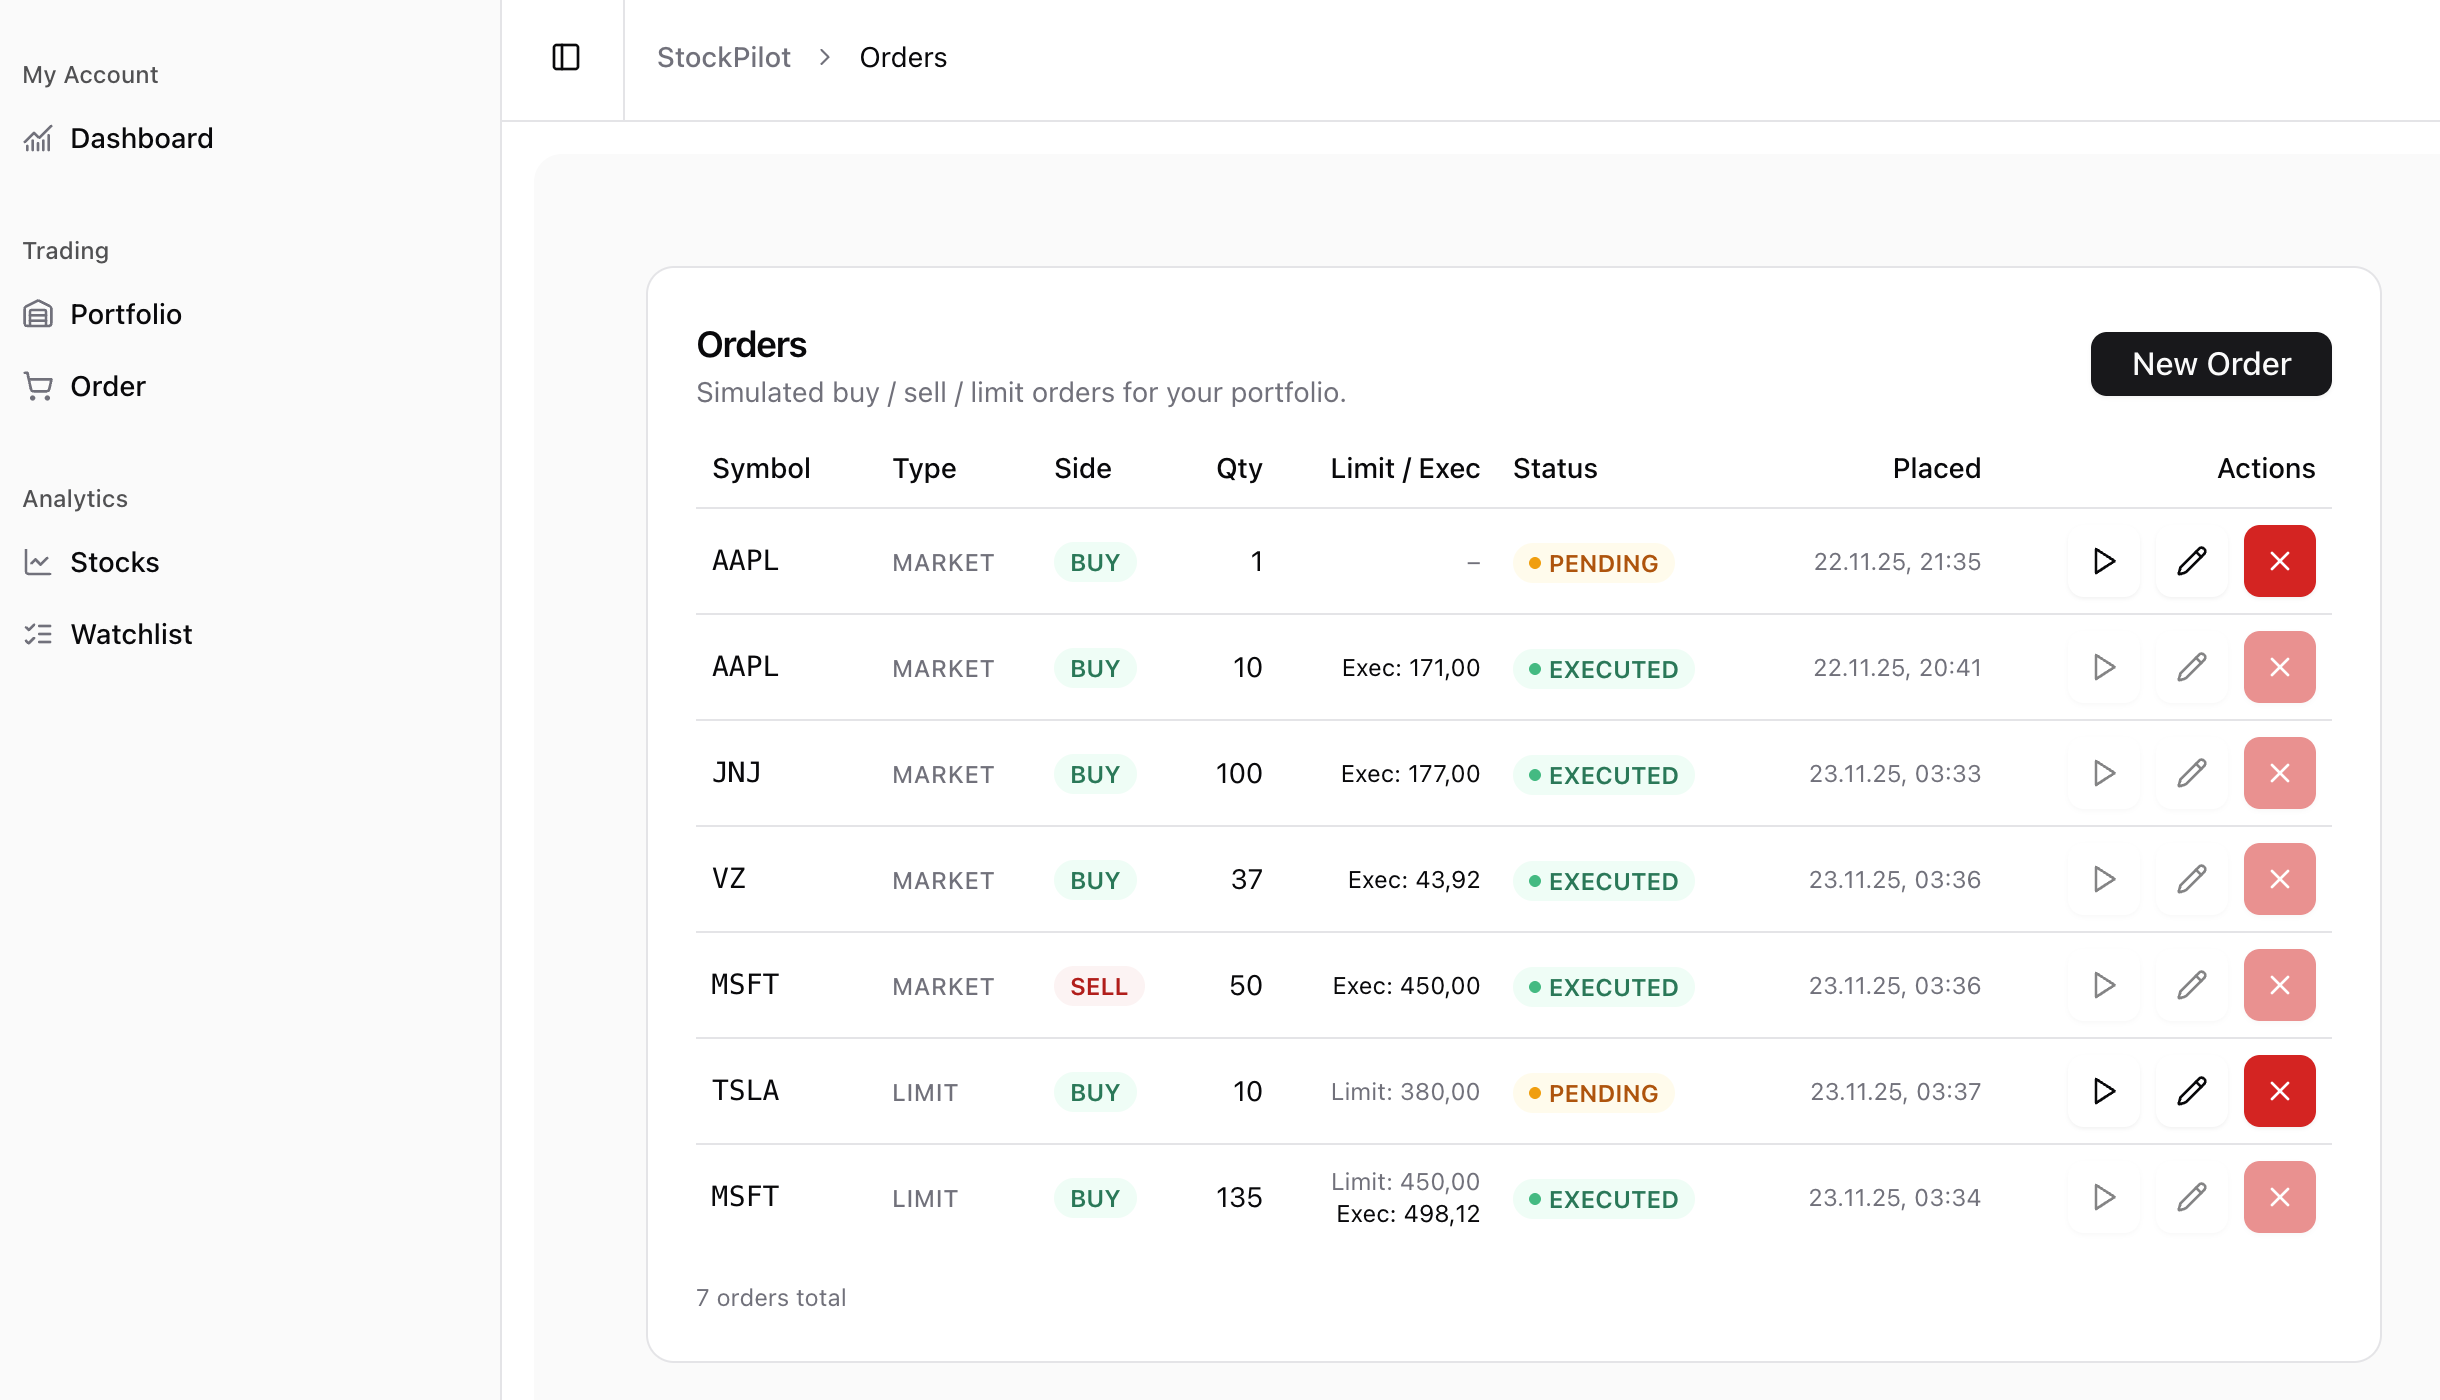Execute the pending AAPL order
This screenshot has height=1400, width=2440.
[x=2104, y=561]
